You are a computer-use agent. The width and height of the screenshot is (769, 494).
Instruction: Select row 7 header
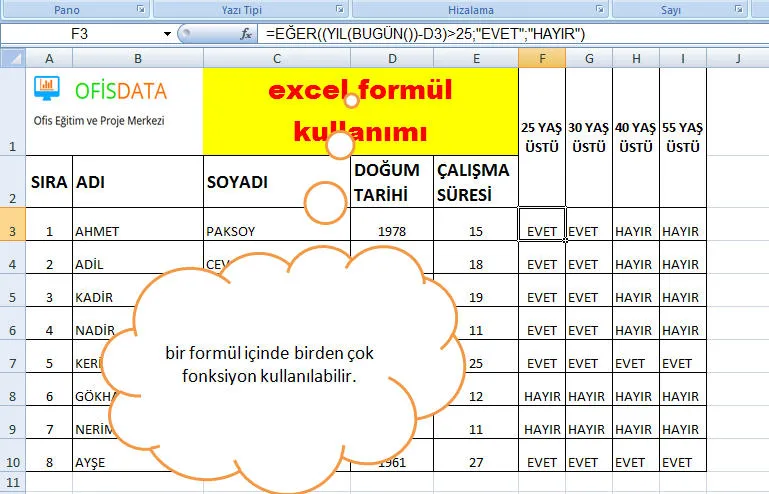[13, 363]
